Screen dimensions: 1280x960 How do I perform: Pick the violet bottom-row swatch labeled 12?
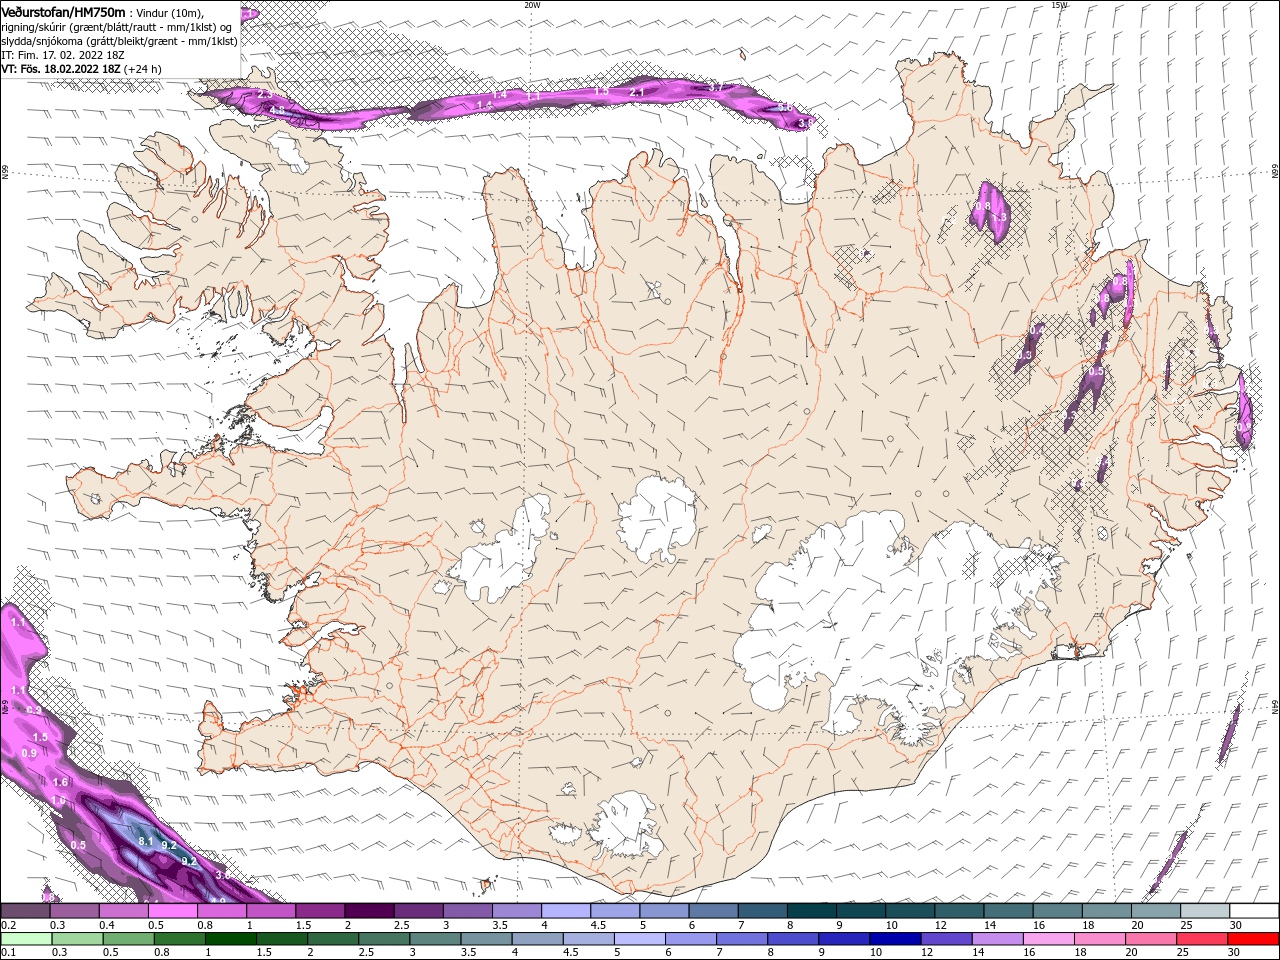[947, 939]
